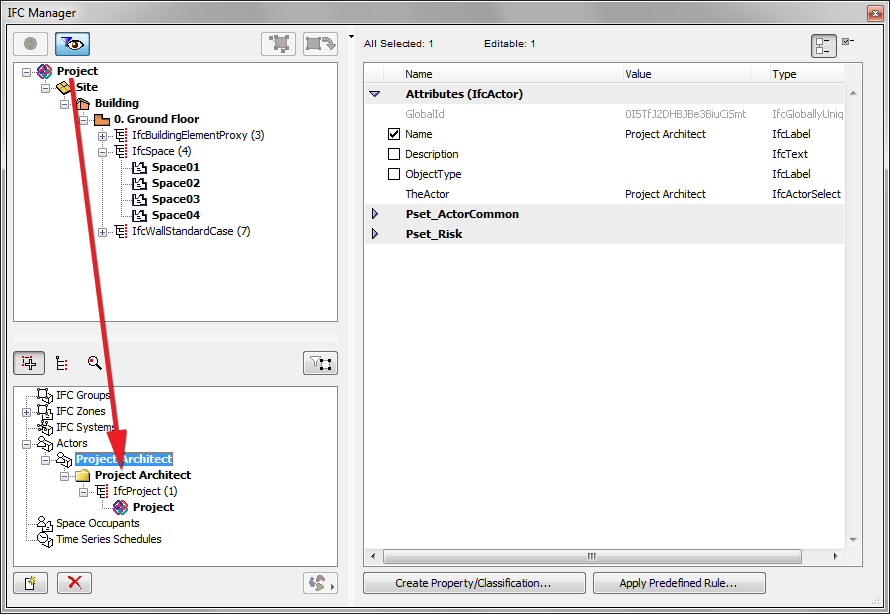890x614 pixels.
Task: Click the red X delete button
Action: coord(74,583)
